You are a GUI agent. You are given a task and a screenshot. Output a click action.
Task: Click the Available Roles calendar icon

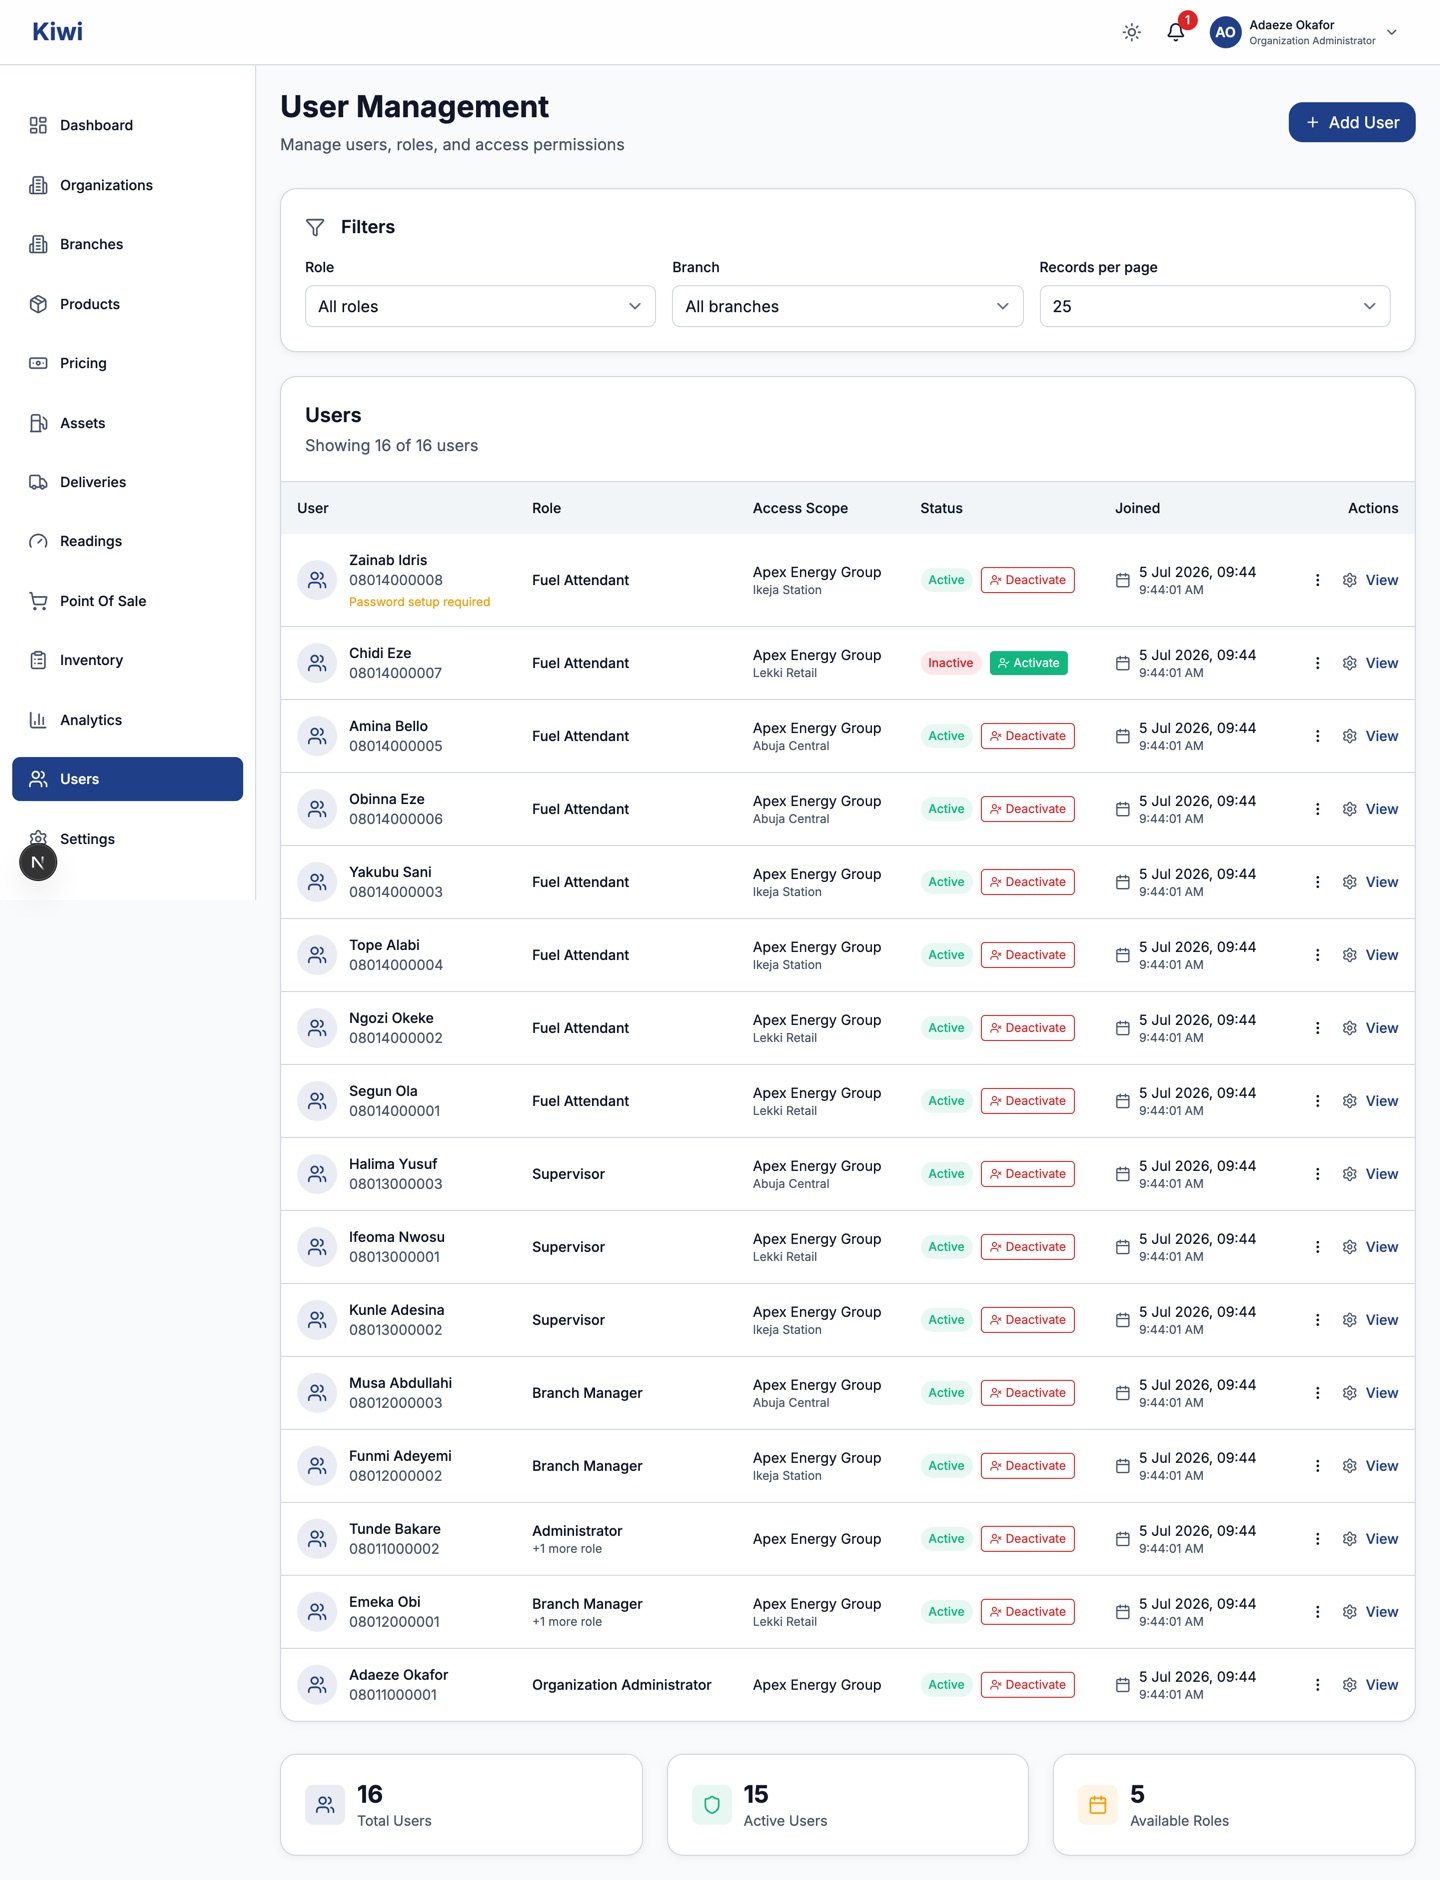tap(1098, 1805)
